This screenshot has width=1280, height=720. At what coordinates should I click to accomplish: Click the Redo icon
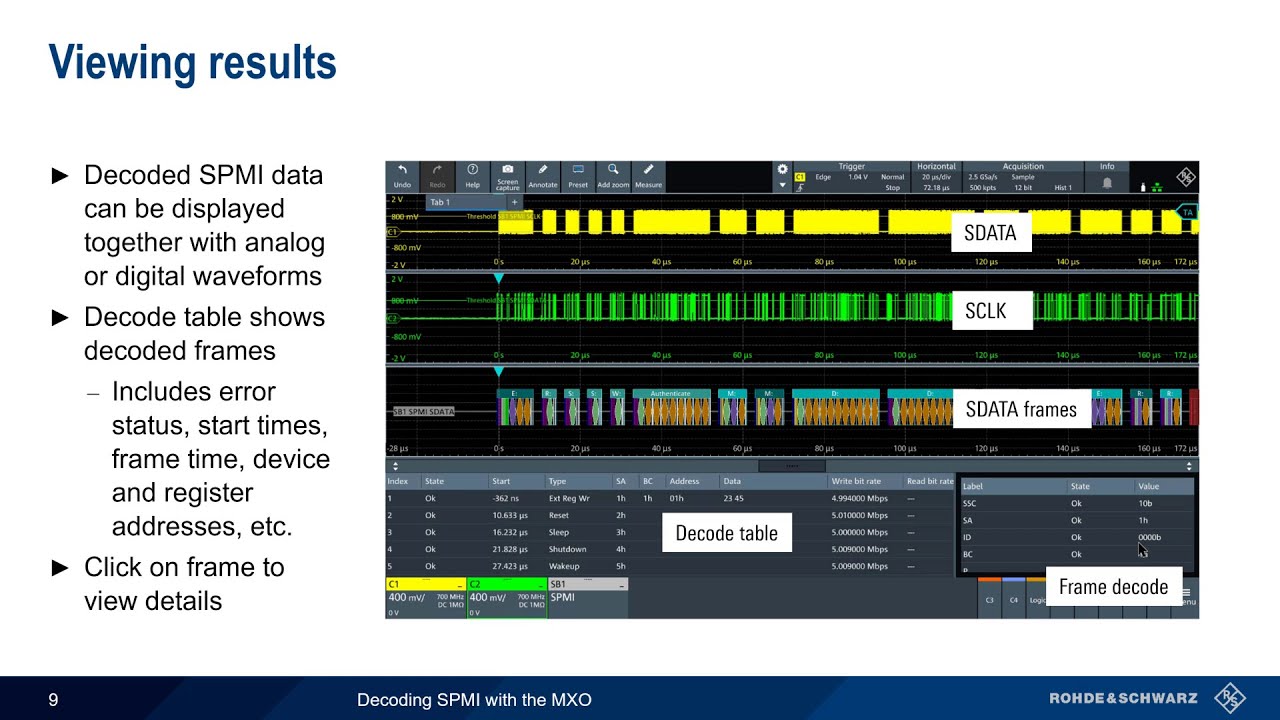(x=437, y=176)
